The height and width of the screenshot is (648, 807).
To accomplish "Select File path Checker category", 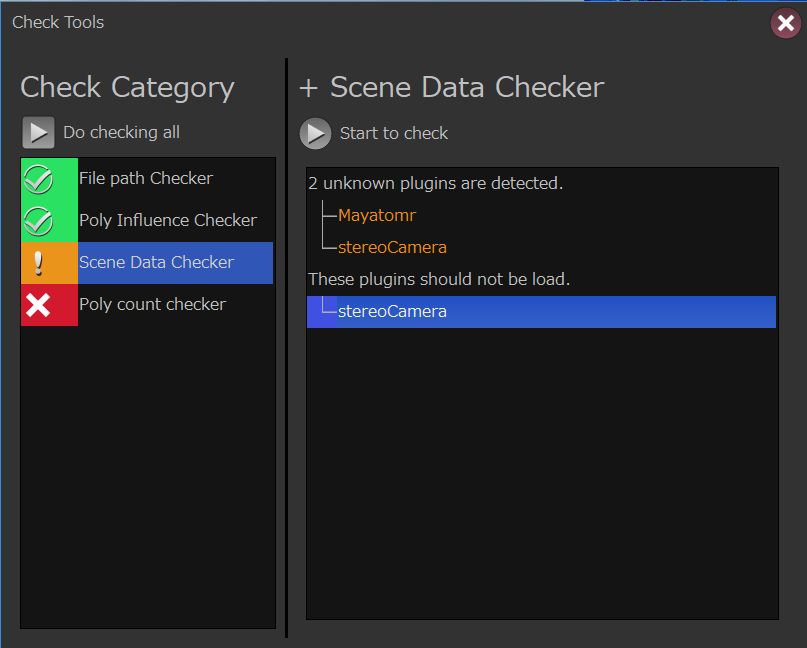I will point(146,179).
